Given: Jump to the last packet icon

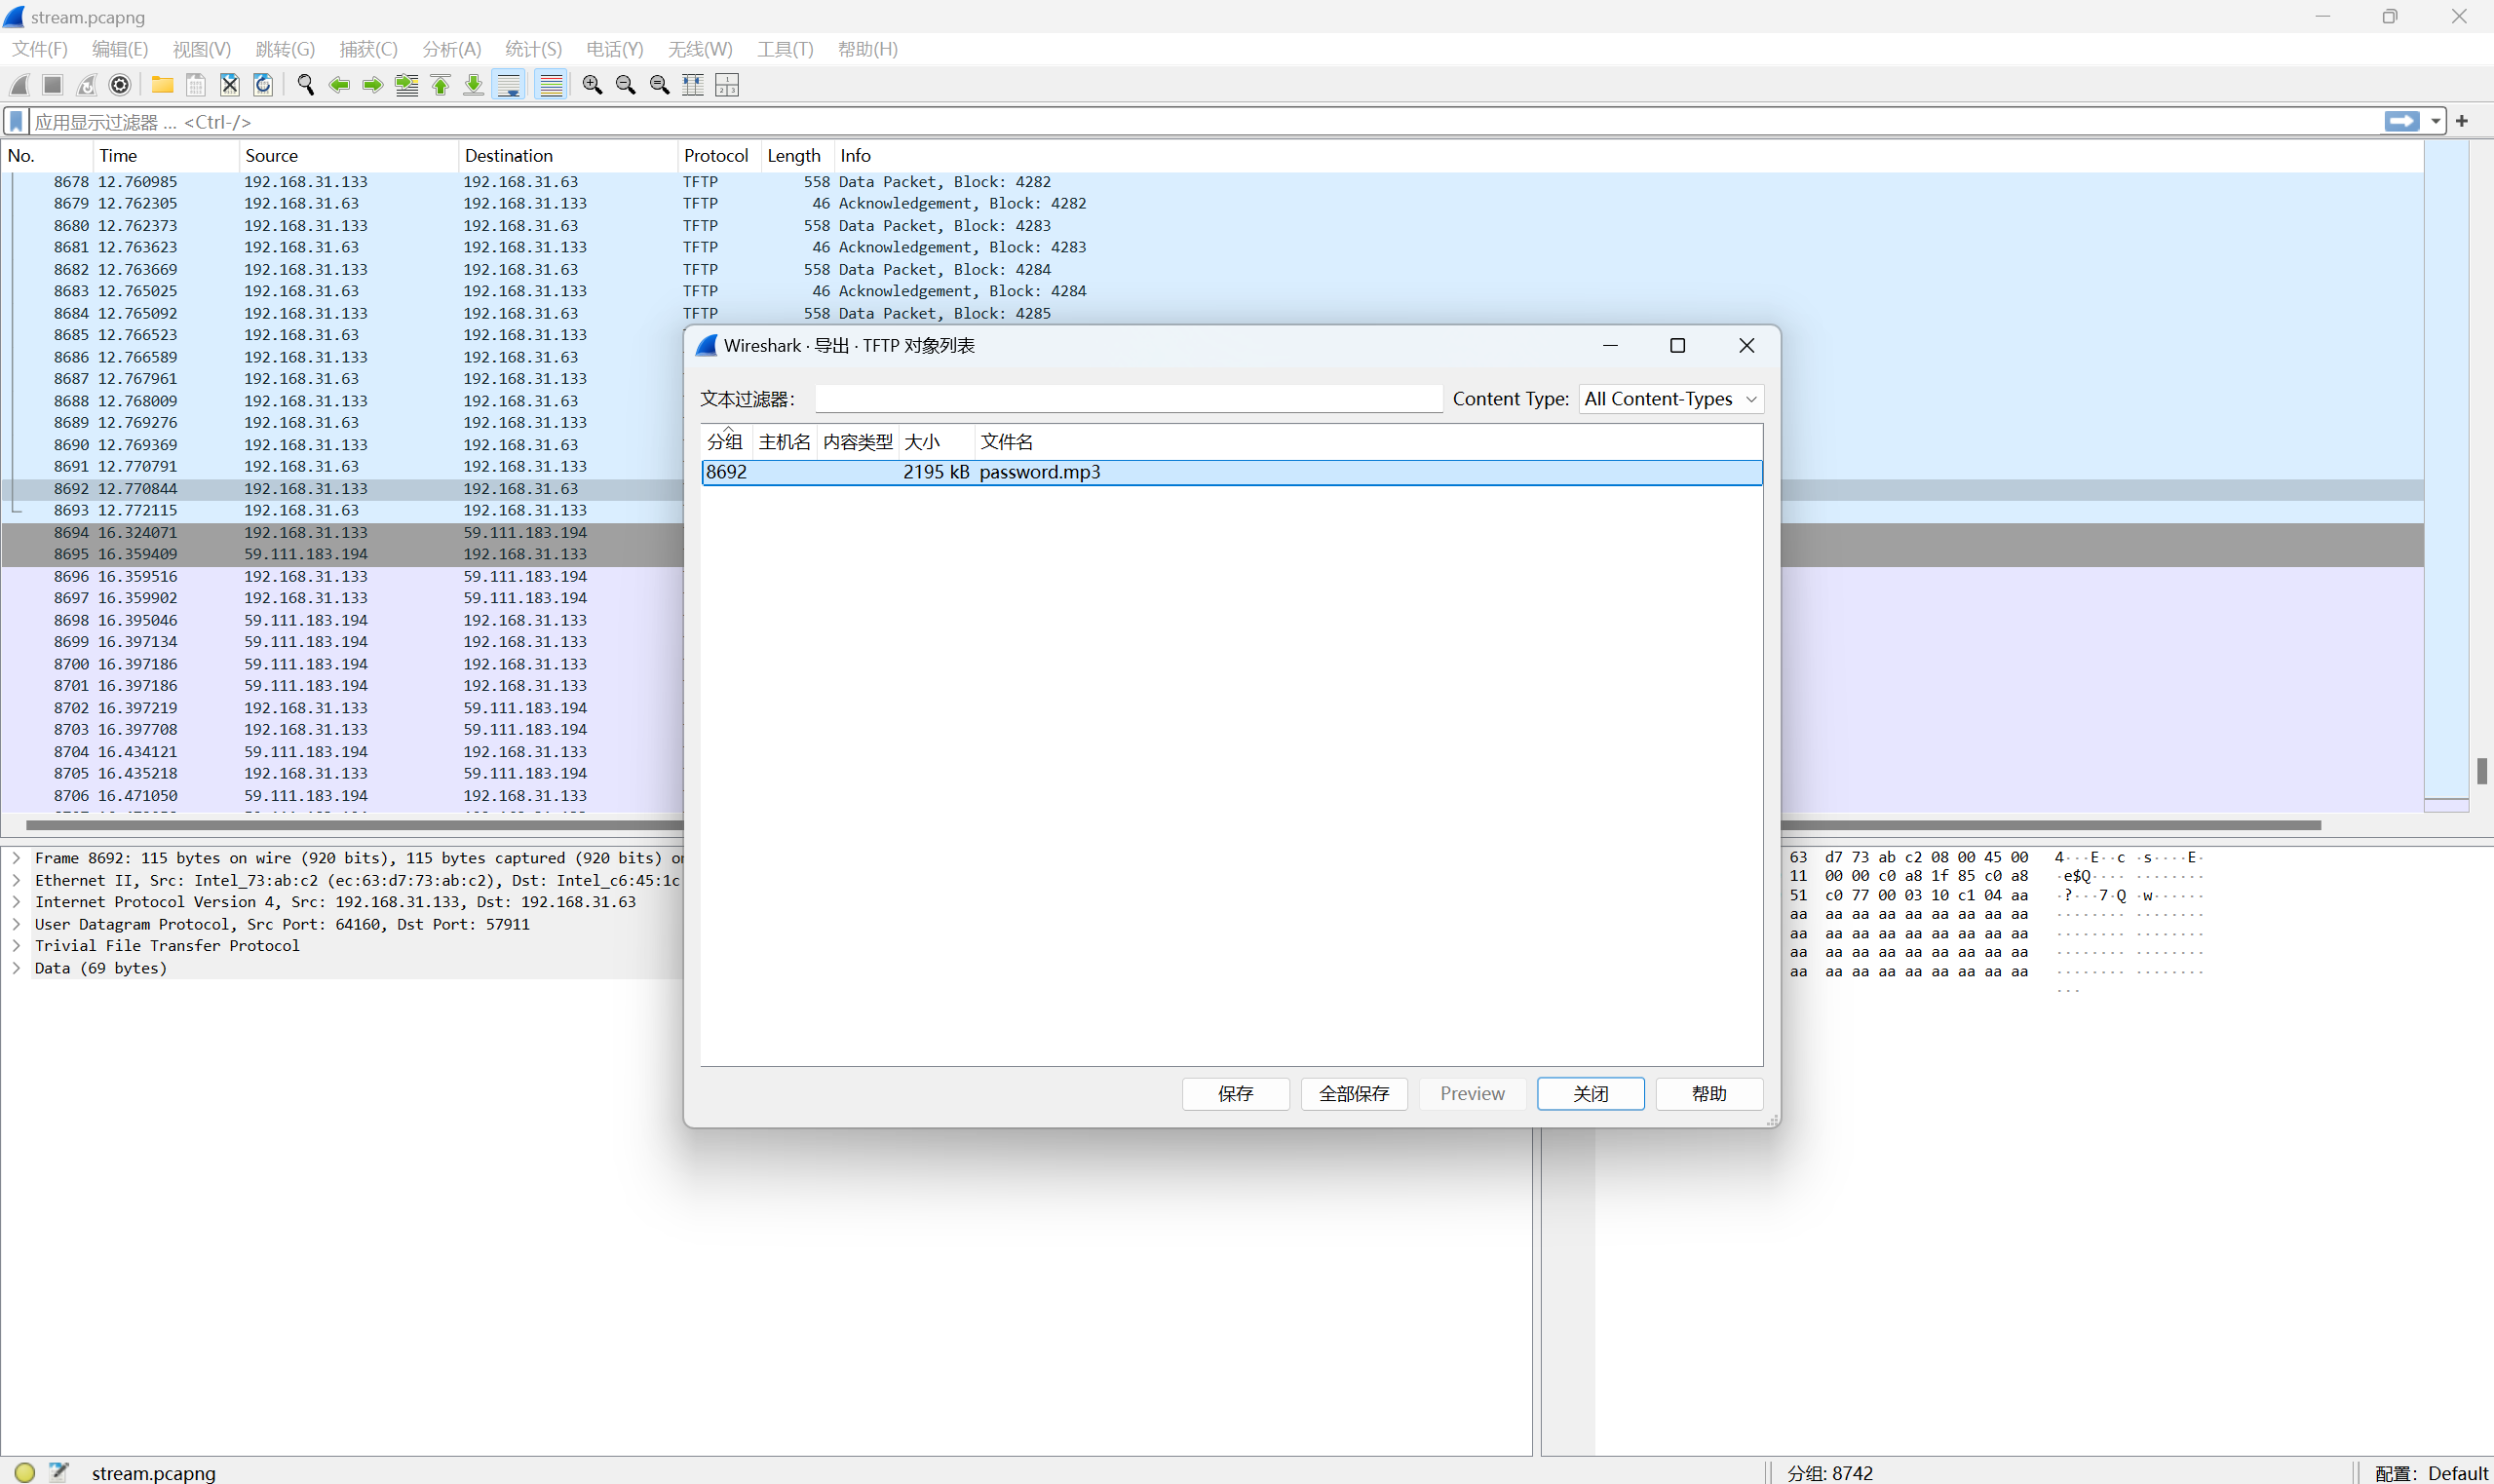Looking at the screenshot, I should tap(474, 85).
